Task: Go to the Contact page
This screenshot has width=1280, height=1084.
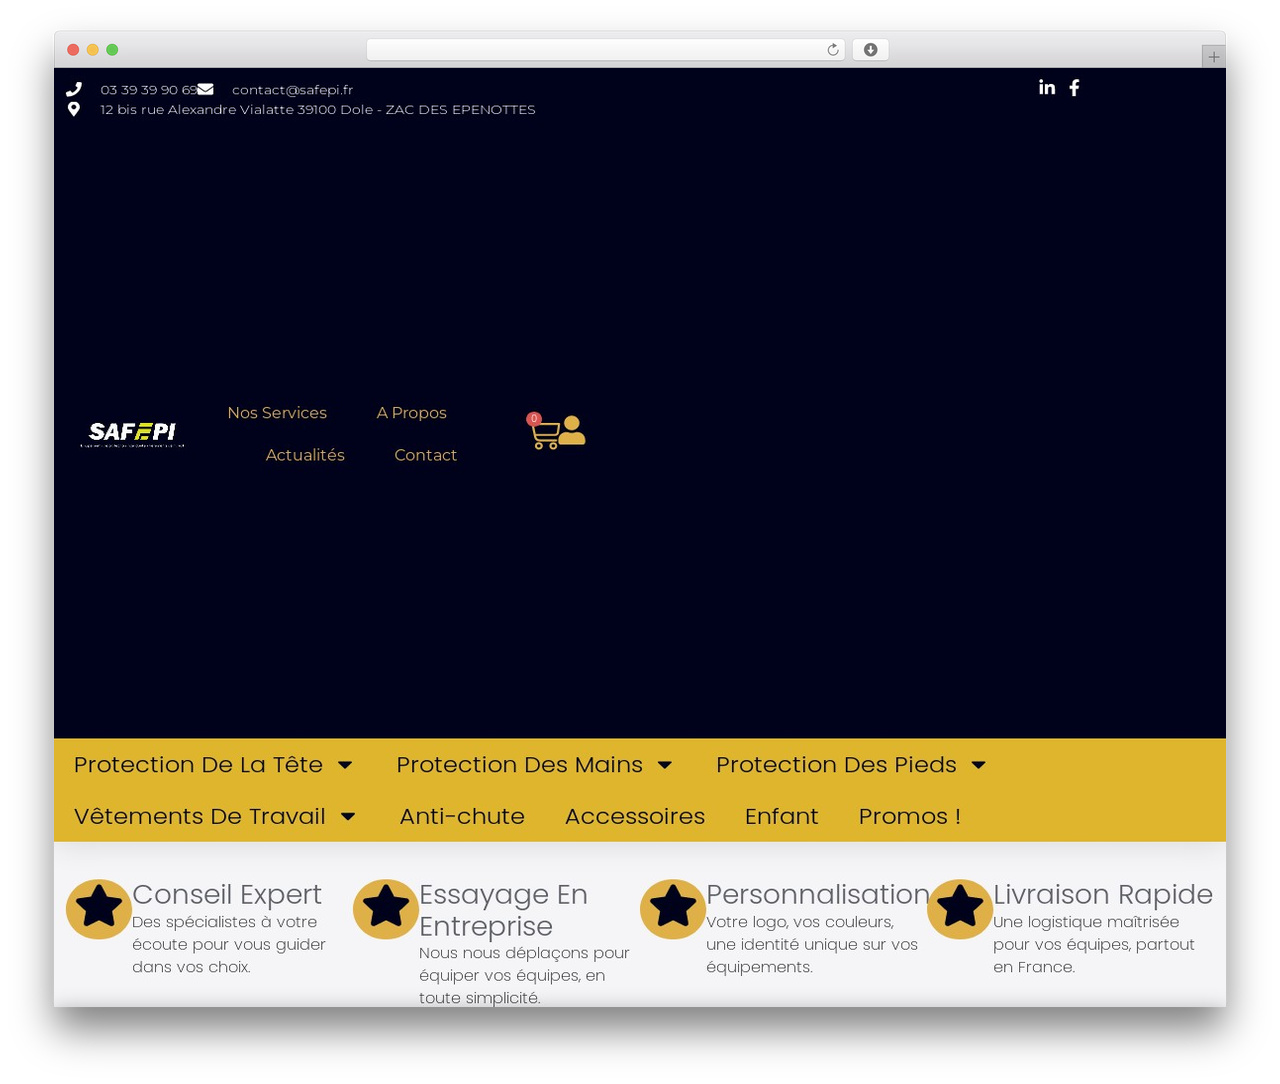Action: click(426, 455)
